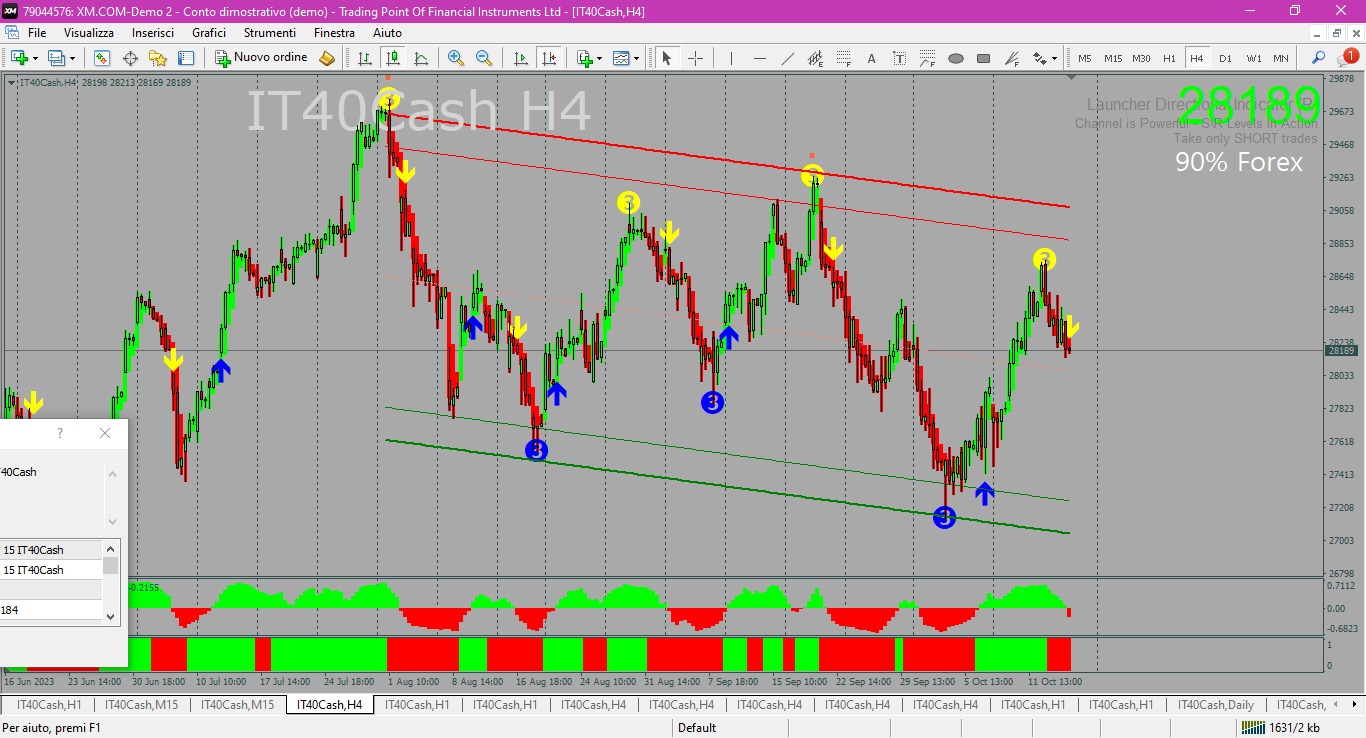This screenshot has height=738, width=1366.
Task: Select the Text (A) tool
Action: 871,58
